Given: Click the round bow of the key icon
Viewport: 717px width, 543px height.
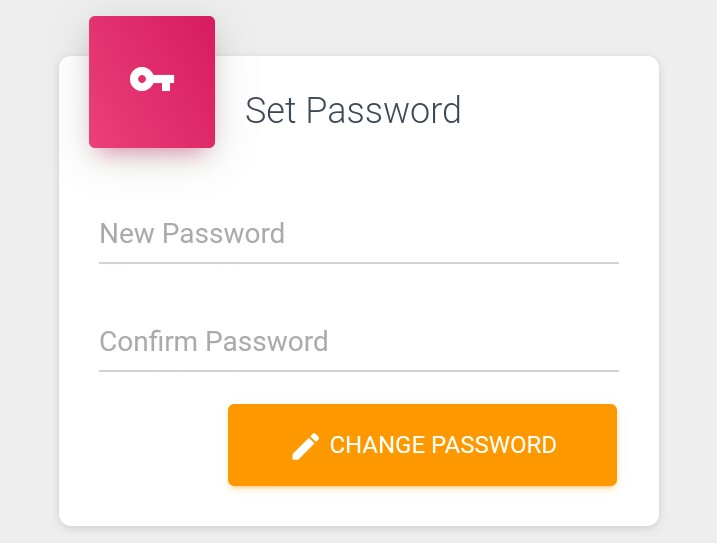Looking at the screenshot, I should [x=142, y=79].
